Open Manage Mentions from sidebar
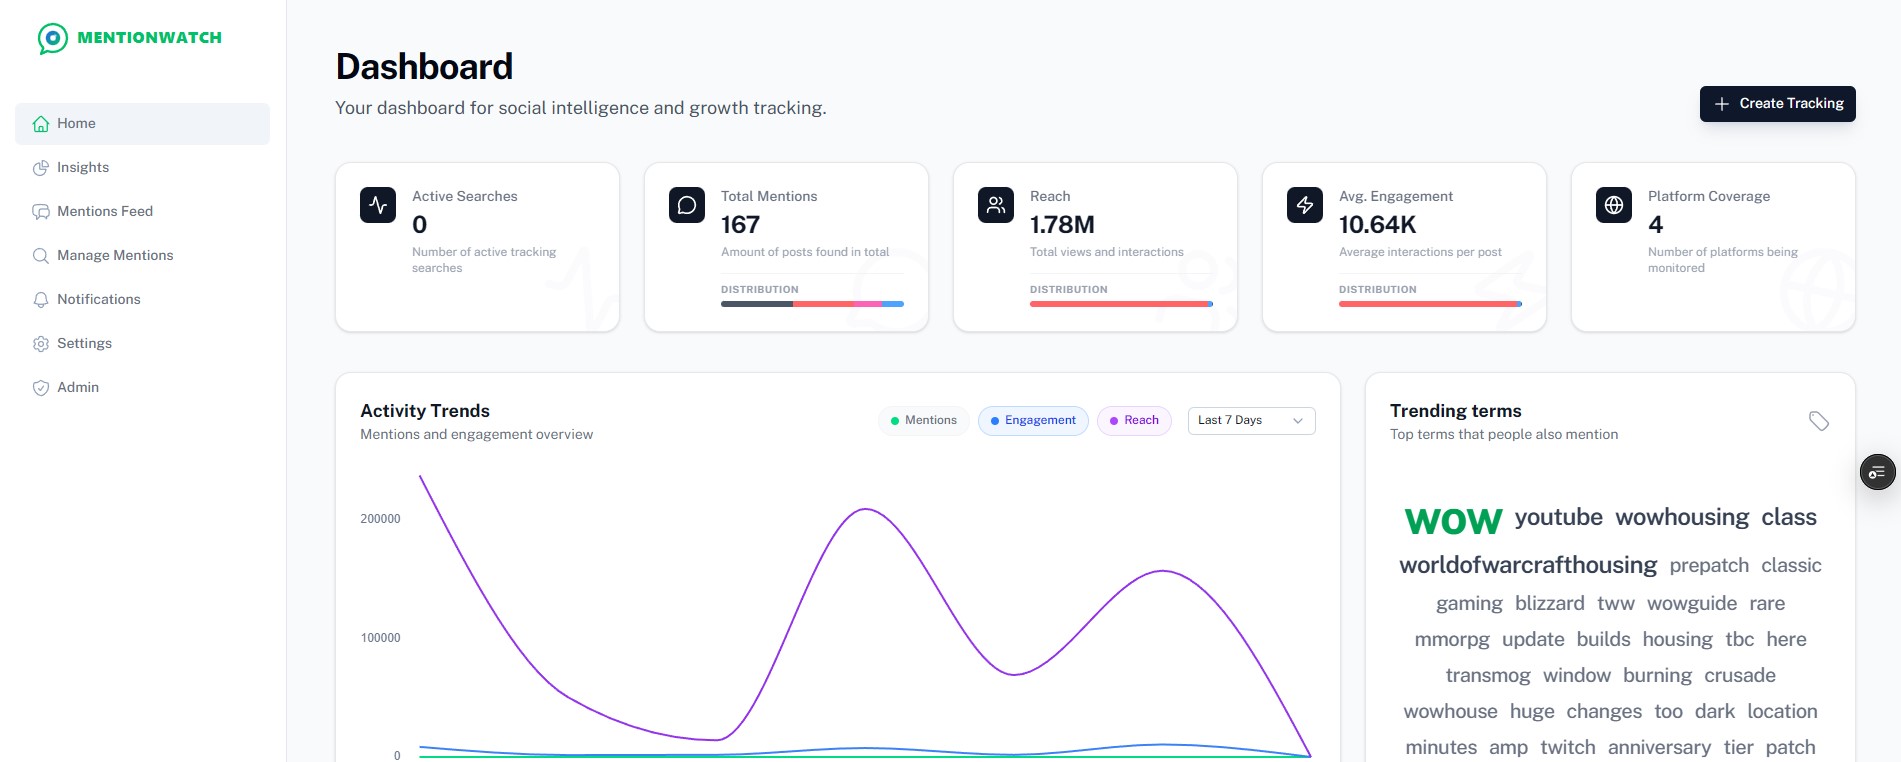This screenshot has width=1901, height=762. click(x=115, y=256)
